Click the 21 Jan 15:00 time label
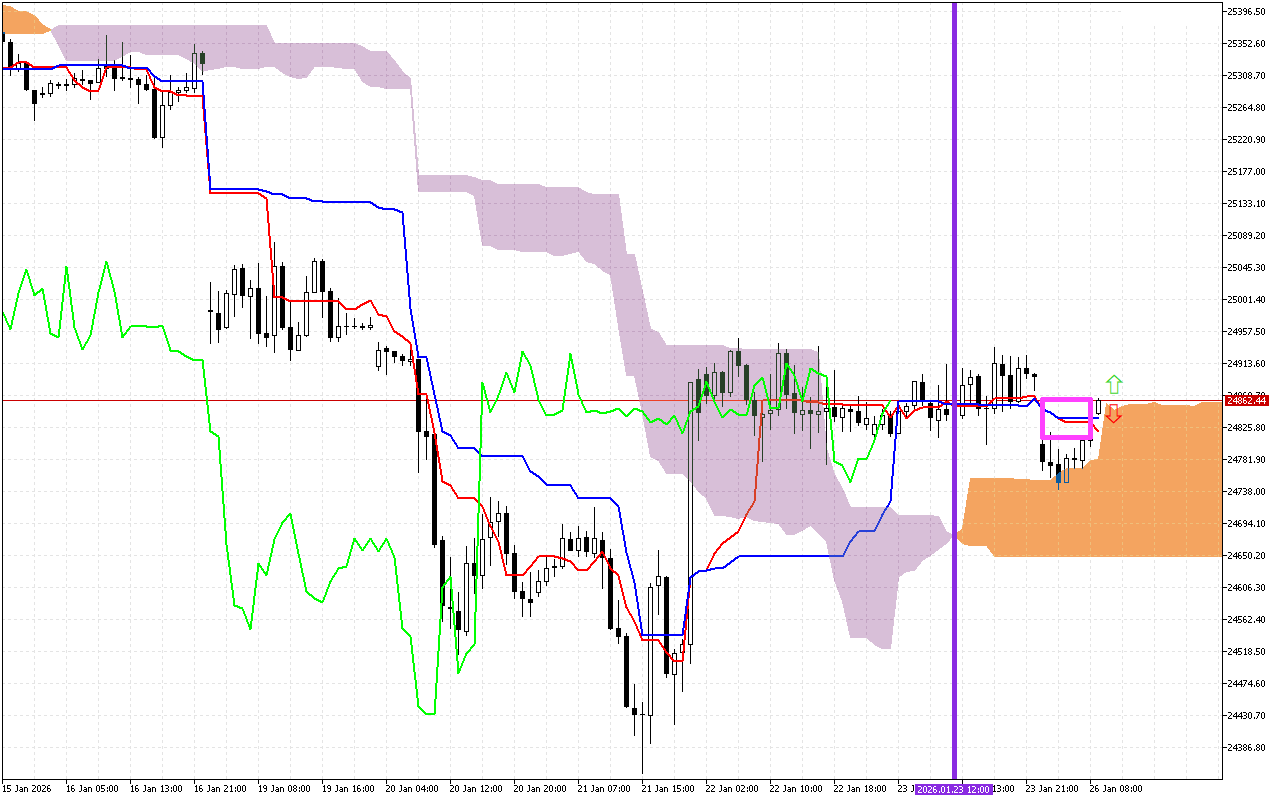1280x800 pixels. (667, 789)
